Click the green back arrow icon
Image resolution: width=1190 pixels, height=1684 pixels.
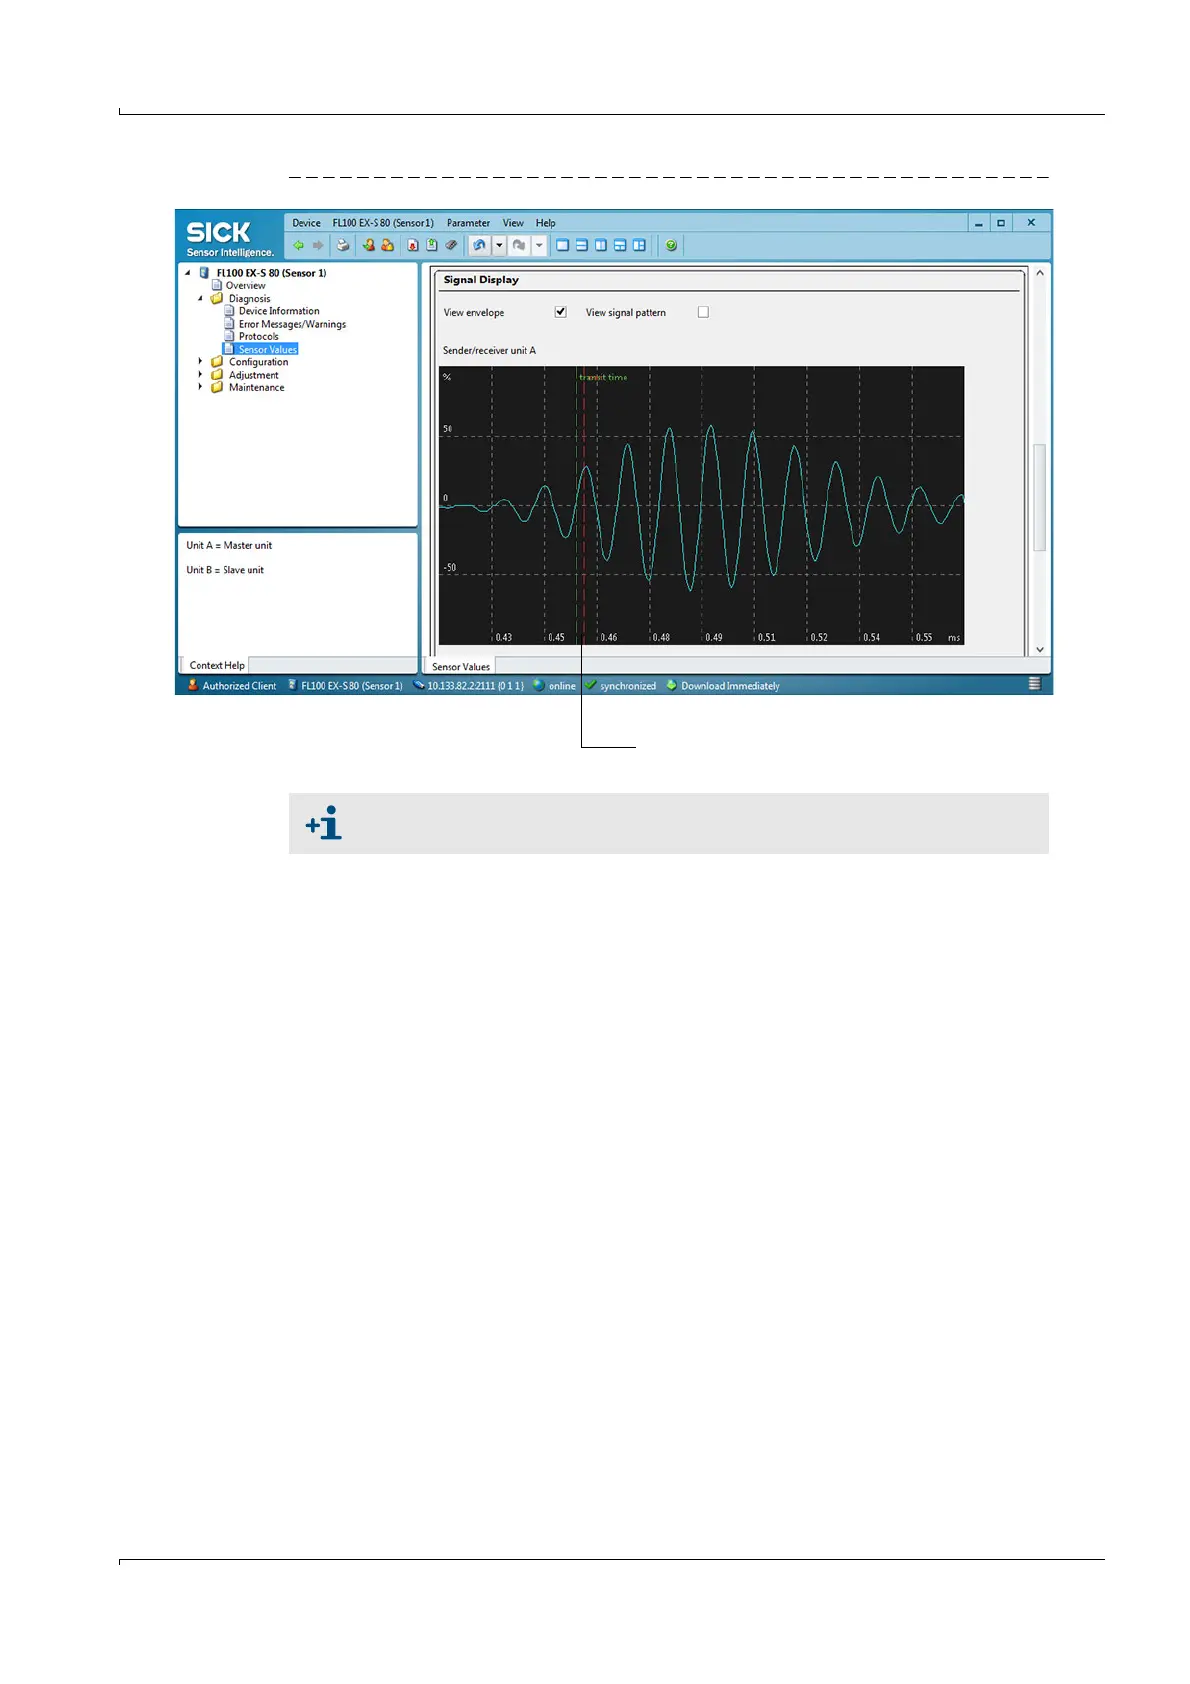(x=298, y=245)
